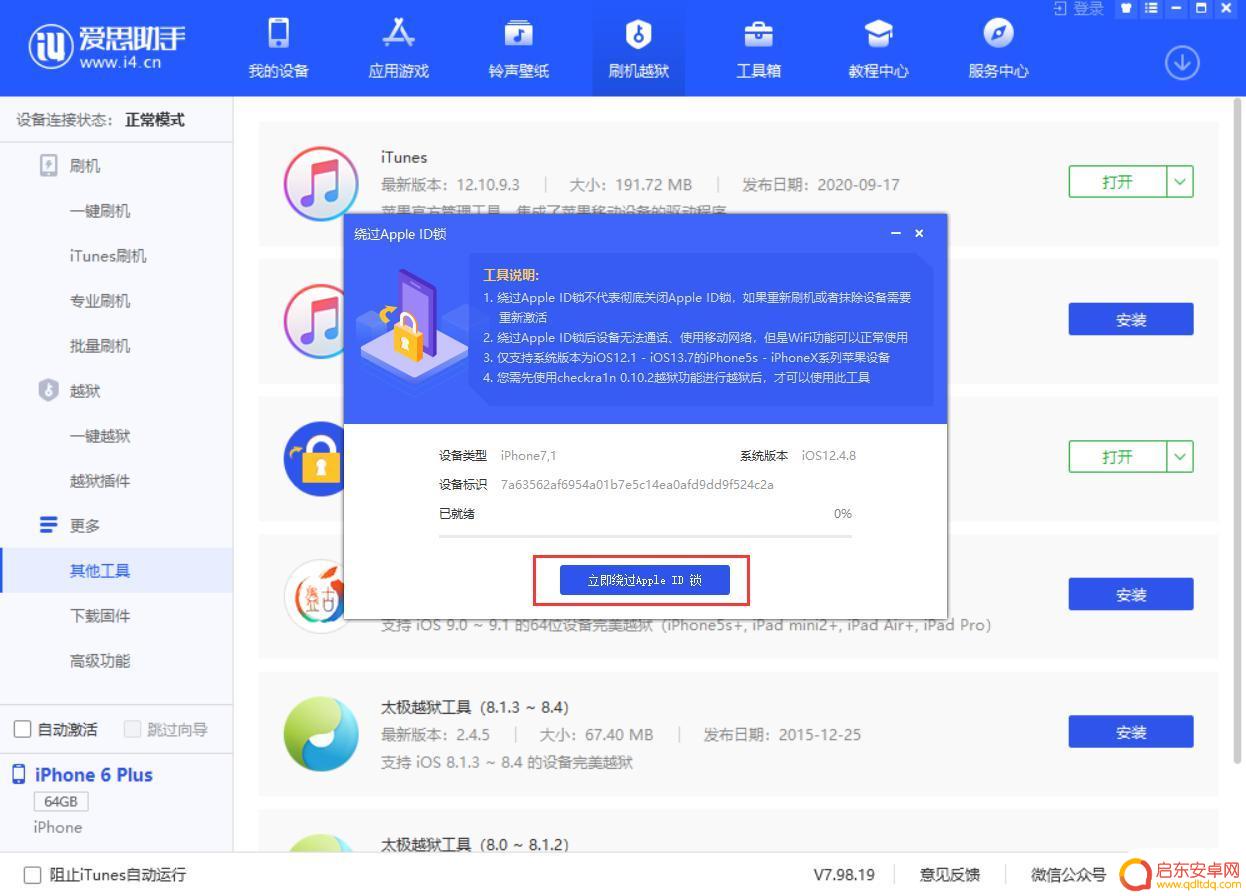1246x896 pixels.
Task: Click 设备连接状态 正常模式 status text
Action: (100, 120)
